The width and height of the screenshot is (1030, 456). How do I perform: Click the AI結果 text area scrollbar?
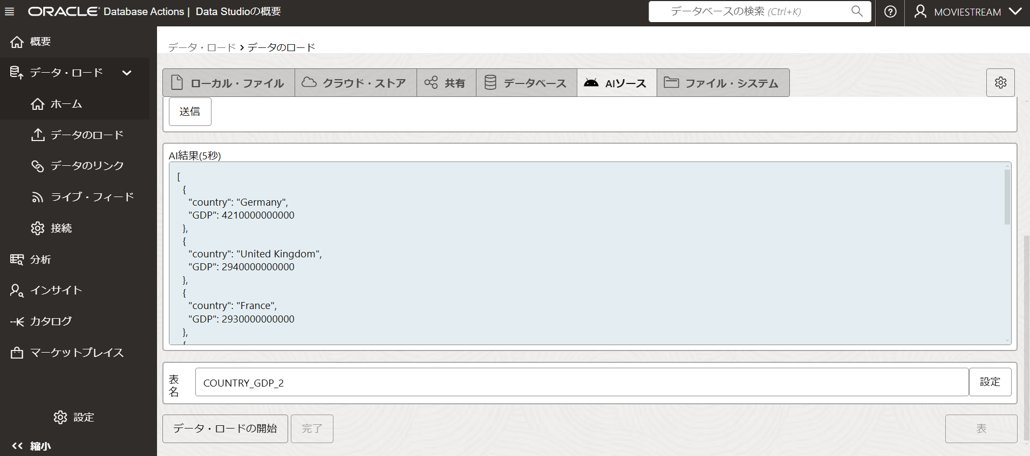click(1008, 196)
